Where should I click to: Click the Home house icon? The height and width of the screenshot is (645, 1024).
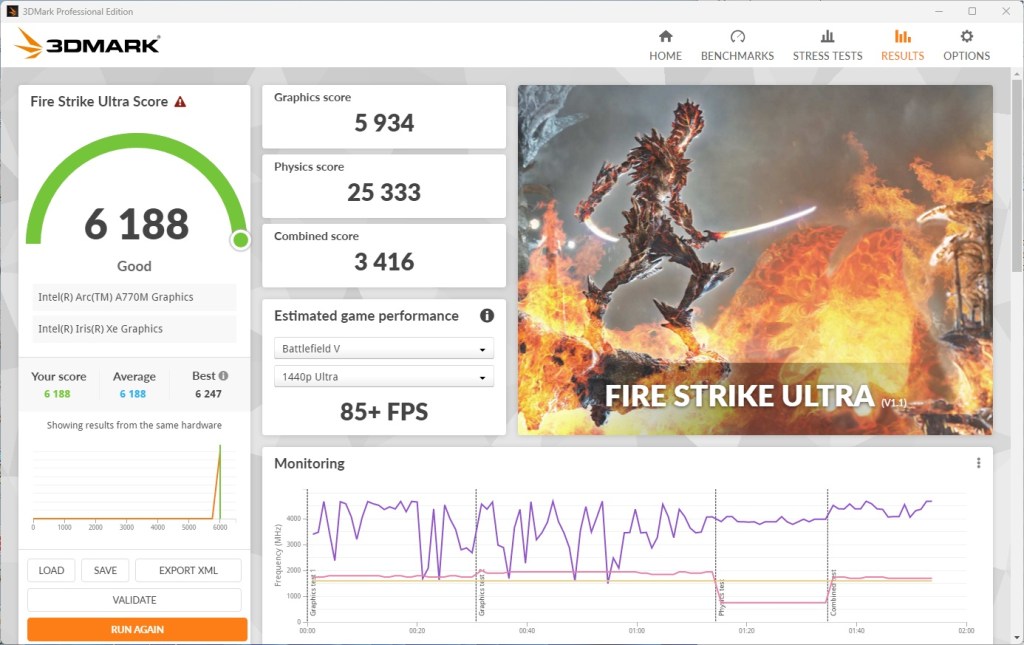click(665, 36)
